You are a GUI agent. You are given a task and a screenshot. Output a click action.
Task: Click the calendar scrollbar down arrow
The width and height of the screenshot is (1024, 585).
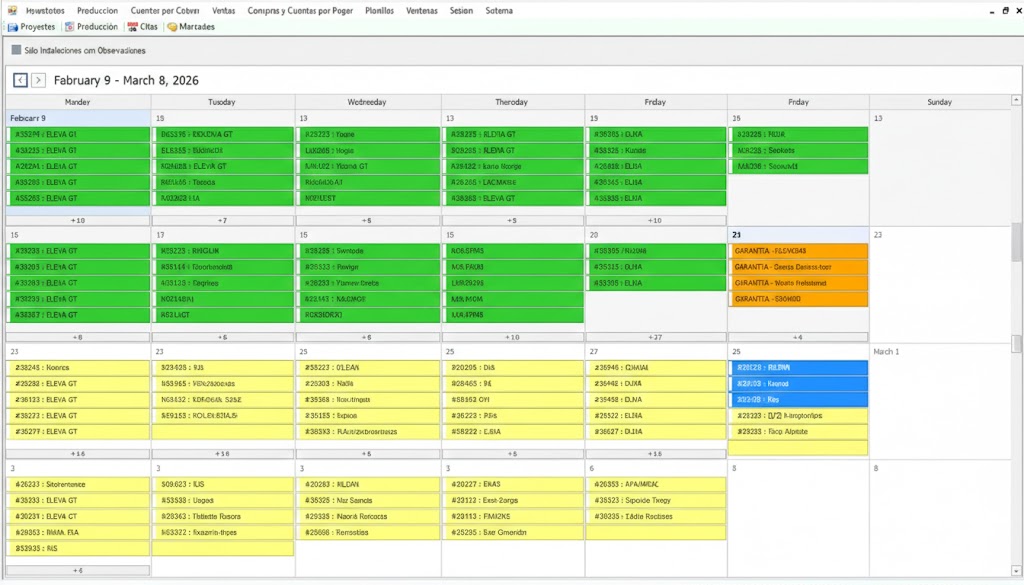[x=1016, y=571]
